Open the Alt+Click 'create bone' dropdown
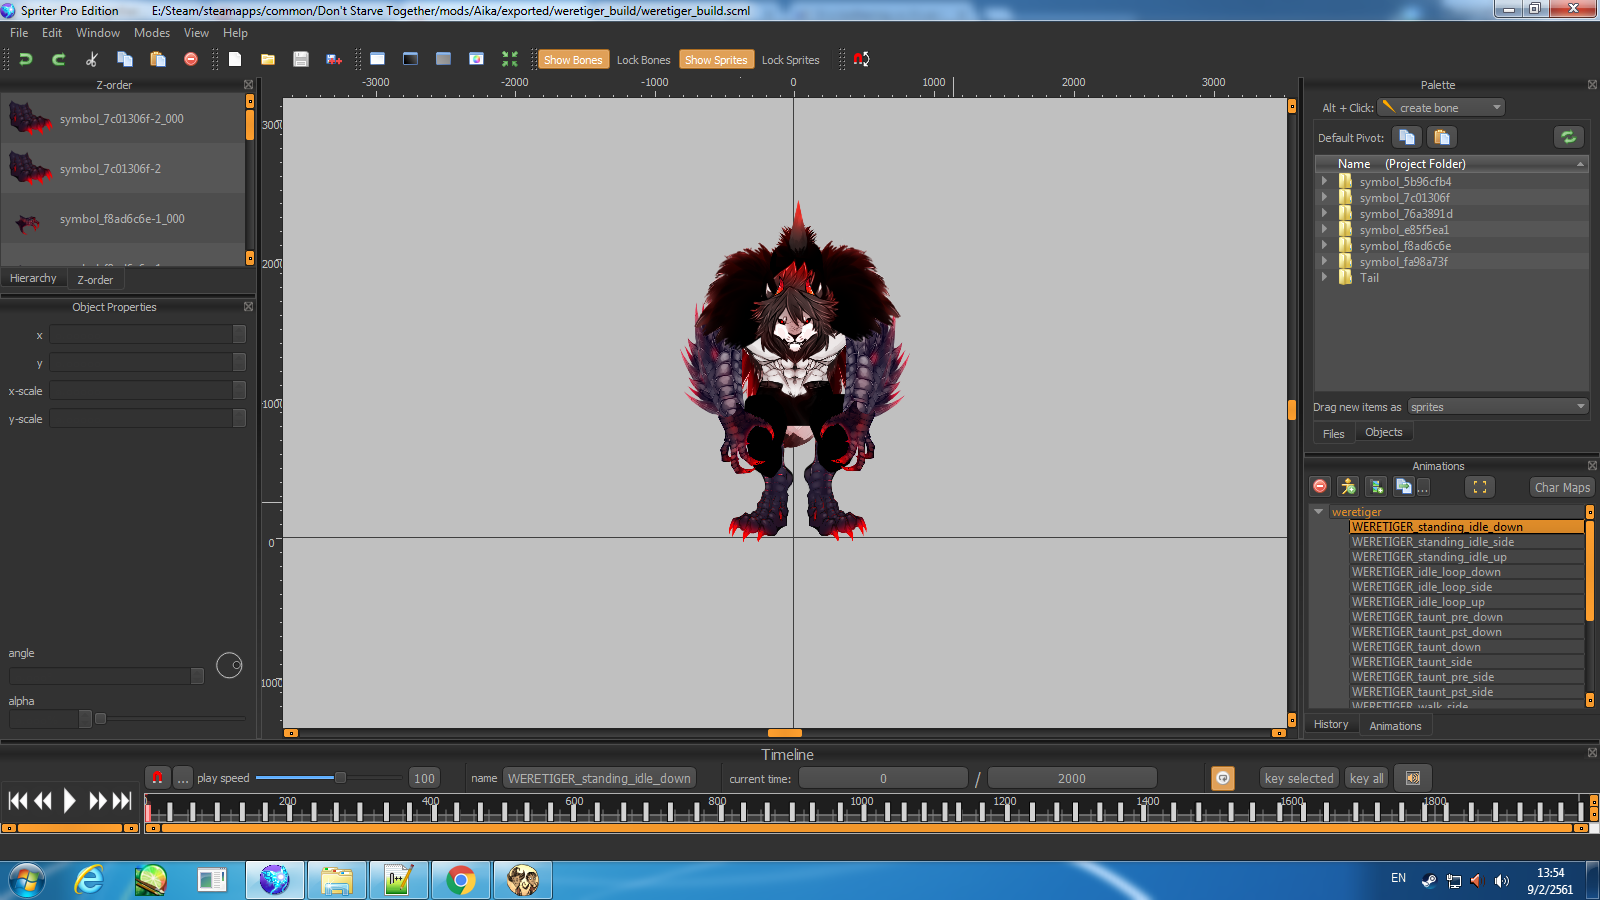 [1441, 107]
